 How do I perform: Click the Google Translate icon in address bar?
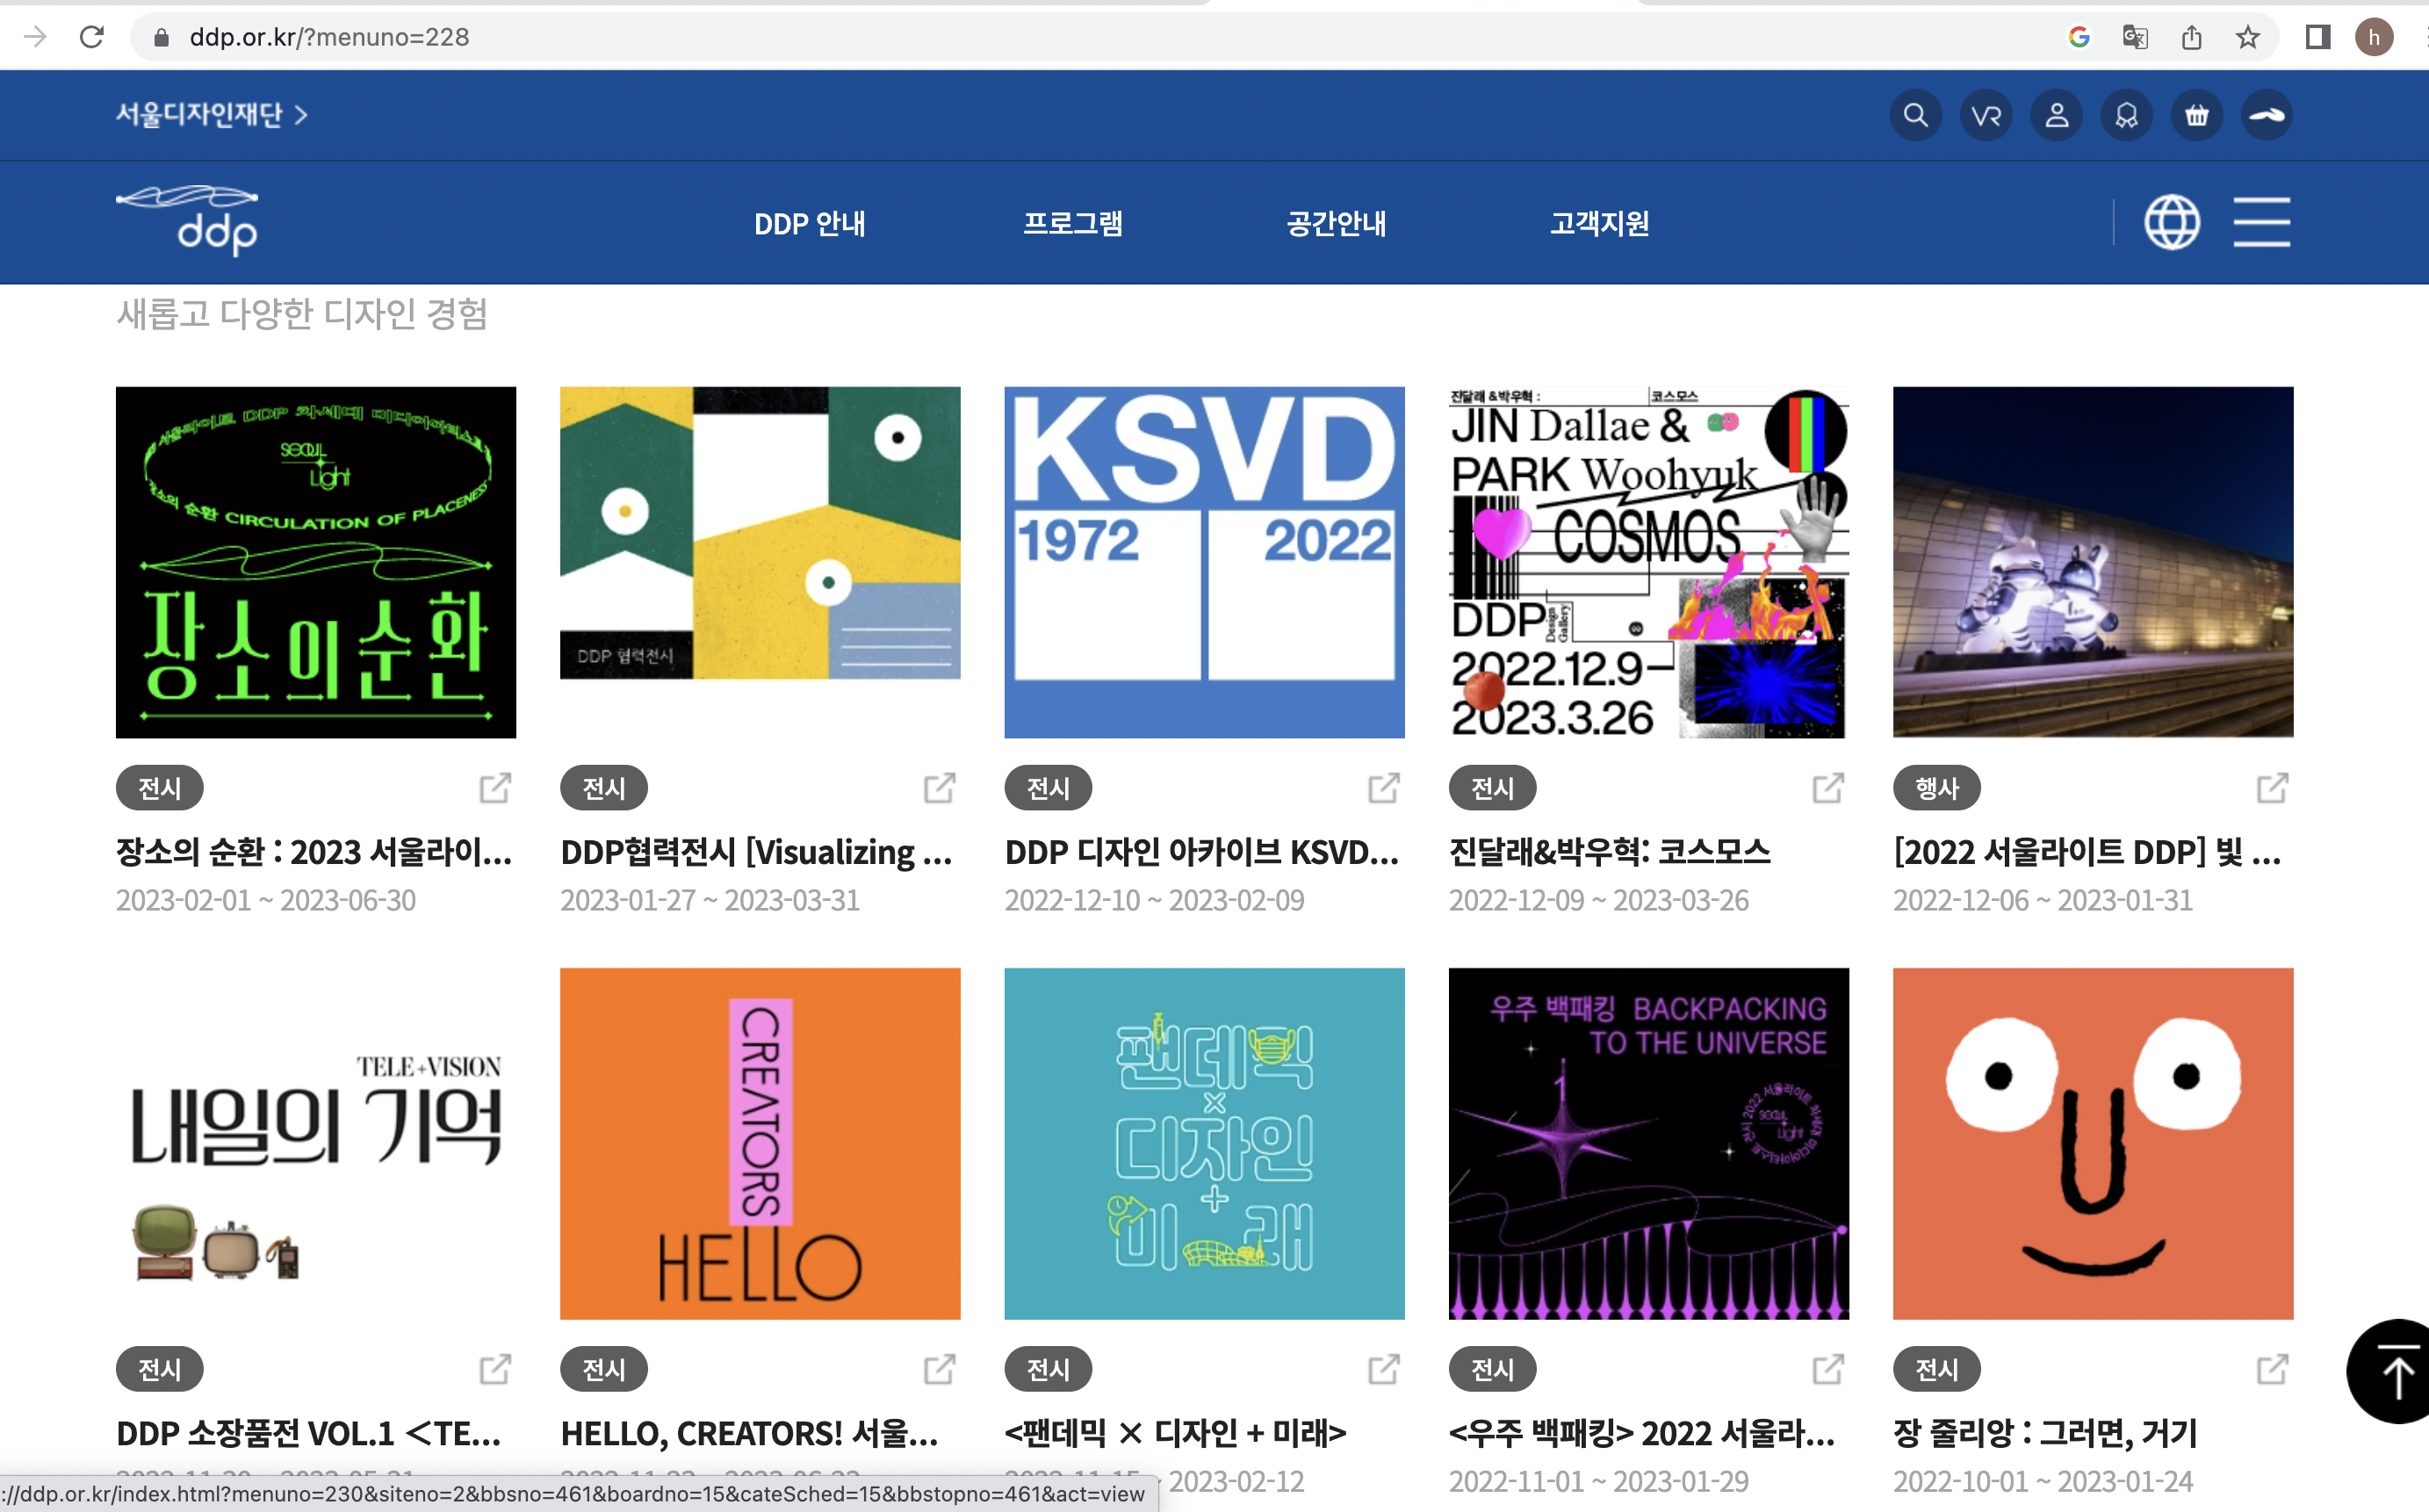(x=2135, y=38)
